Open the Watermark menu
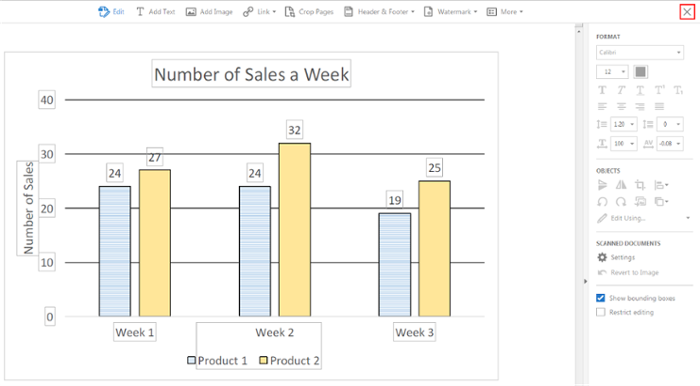 (450, 12)
